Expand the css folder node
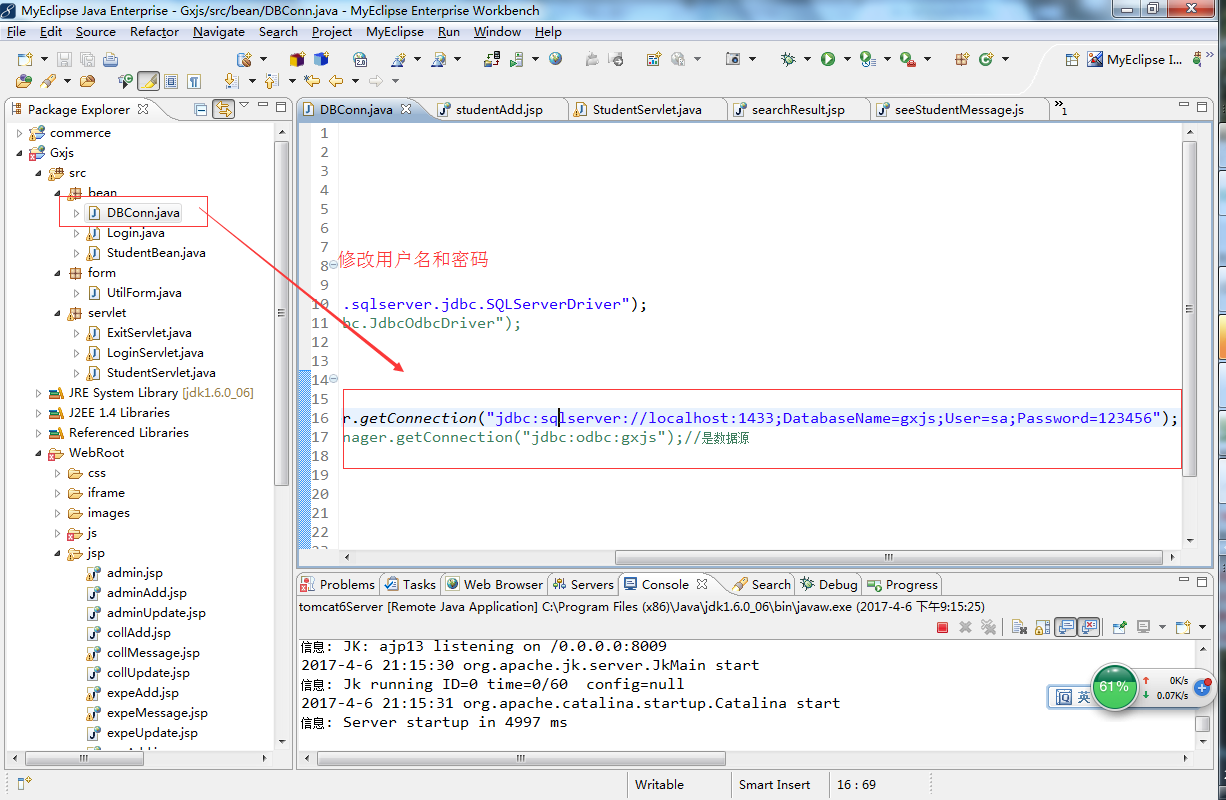Viewport: 1226px width, 800px height. (57, 473)
